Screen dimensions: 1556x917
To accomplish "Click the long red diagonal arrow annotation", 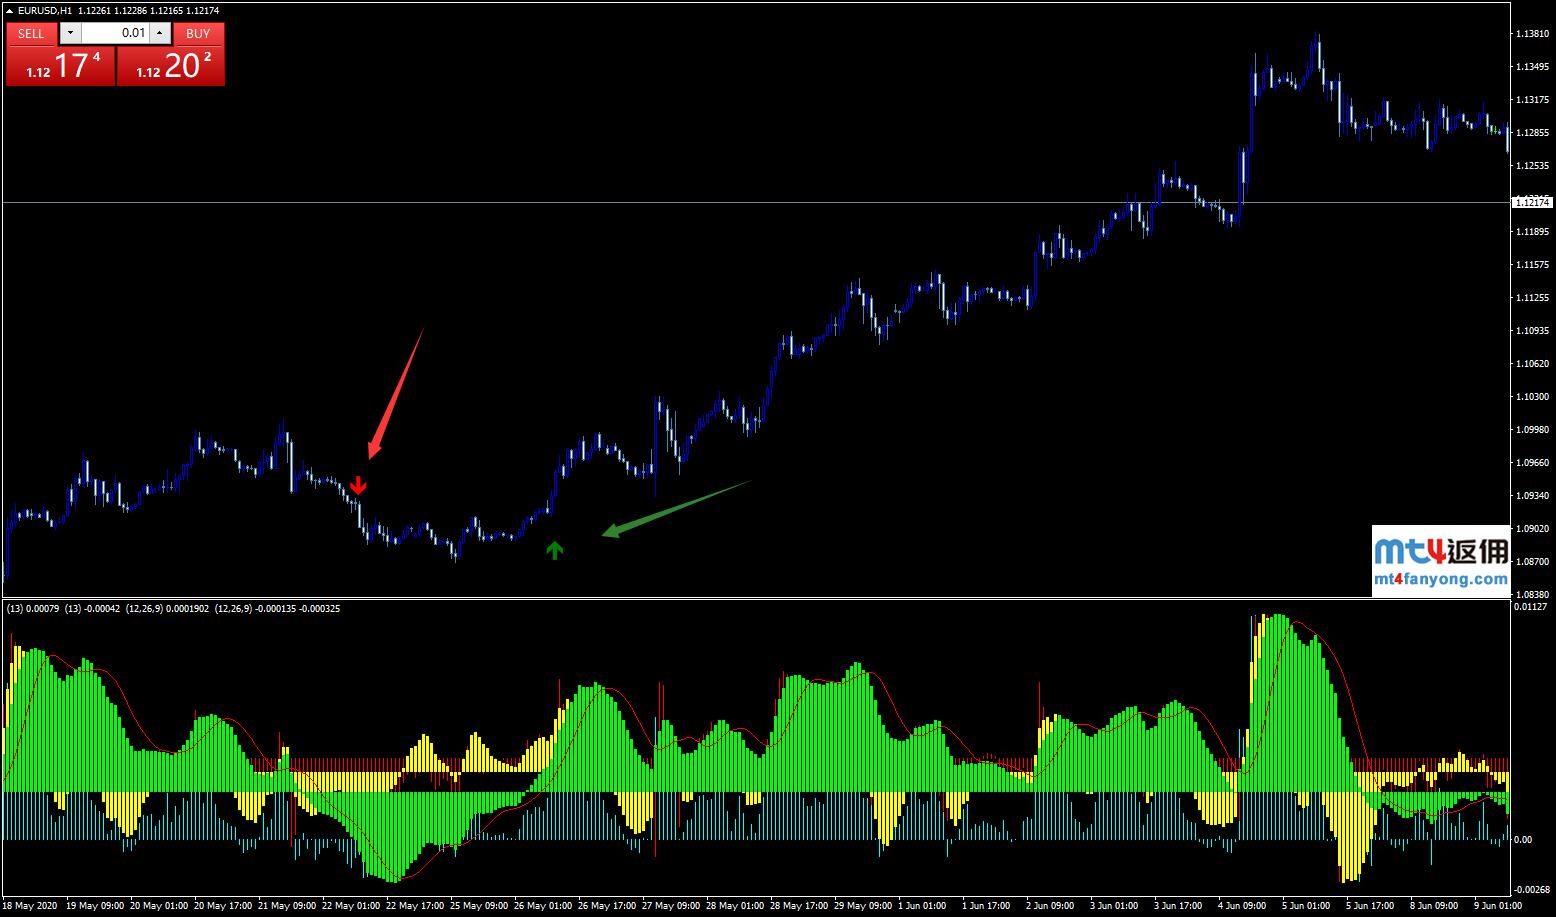I will [396, 393].
